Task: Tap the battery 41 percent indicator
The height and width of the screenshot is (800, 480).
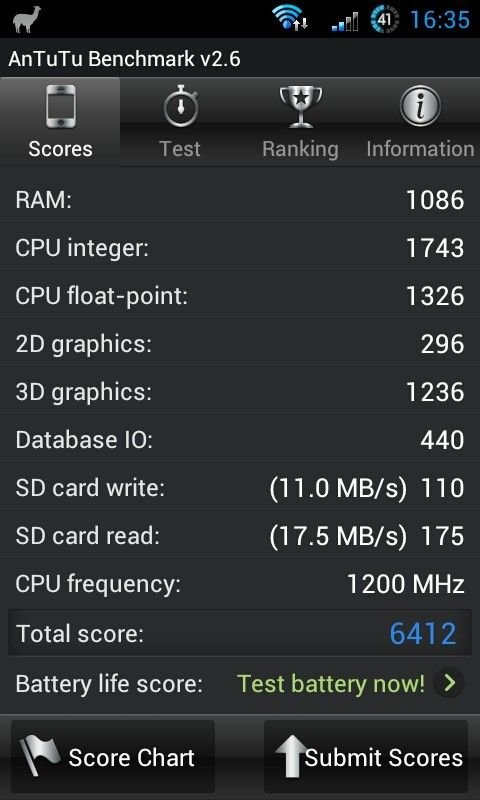Action: pos(384,19)
